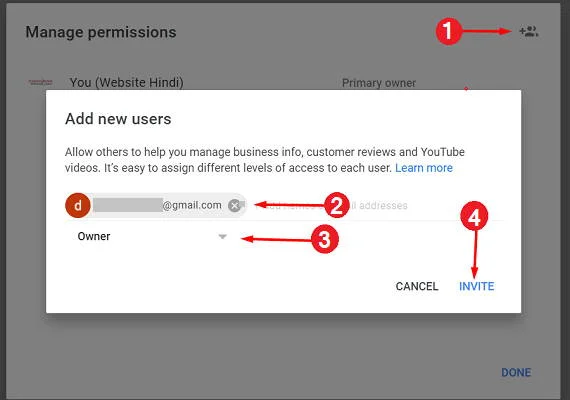Image resolution: width=570 pixels, height=400 pixels.
Task: Click the 'Add new users' dialog title
Action: (x=118, y=119)
